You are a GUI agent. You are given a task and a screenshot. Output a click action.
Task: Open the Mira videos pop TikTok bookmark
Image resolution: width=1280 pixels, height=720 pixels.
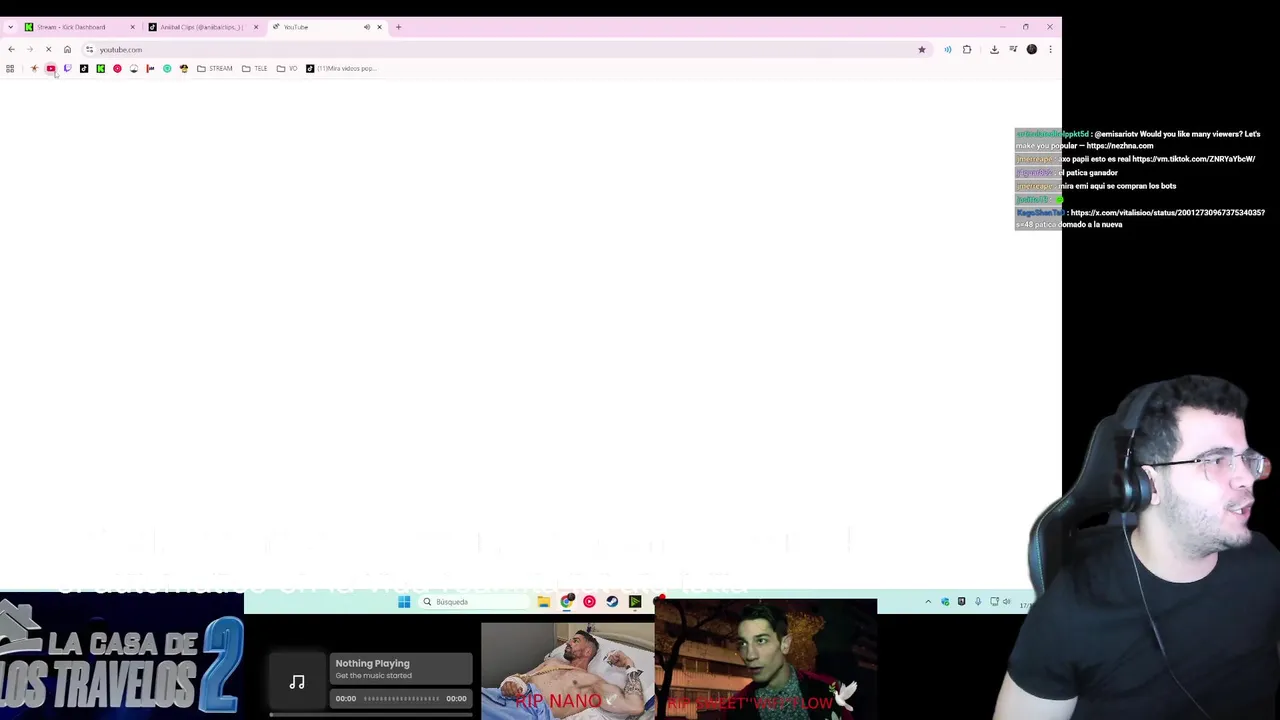(x=341, y=68)
